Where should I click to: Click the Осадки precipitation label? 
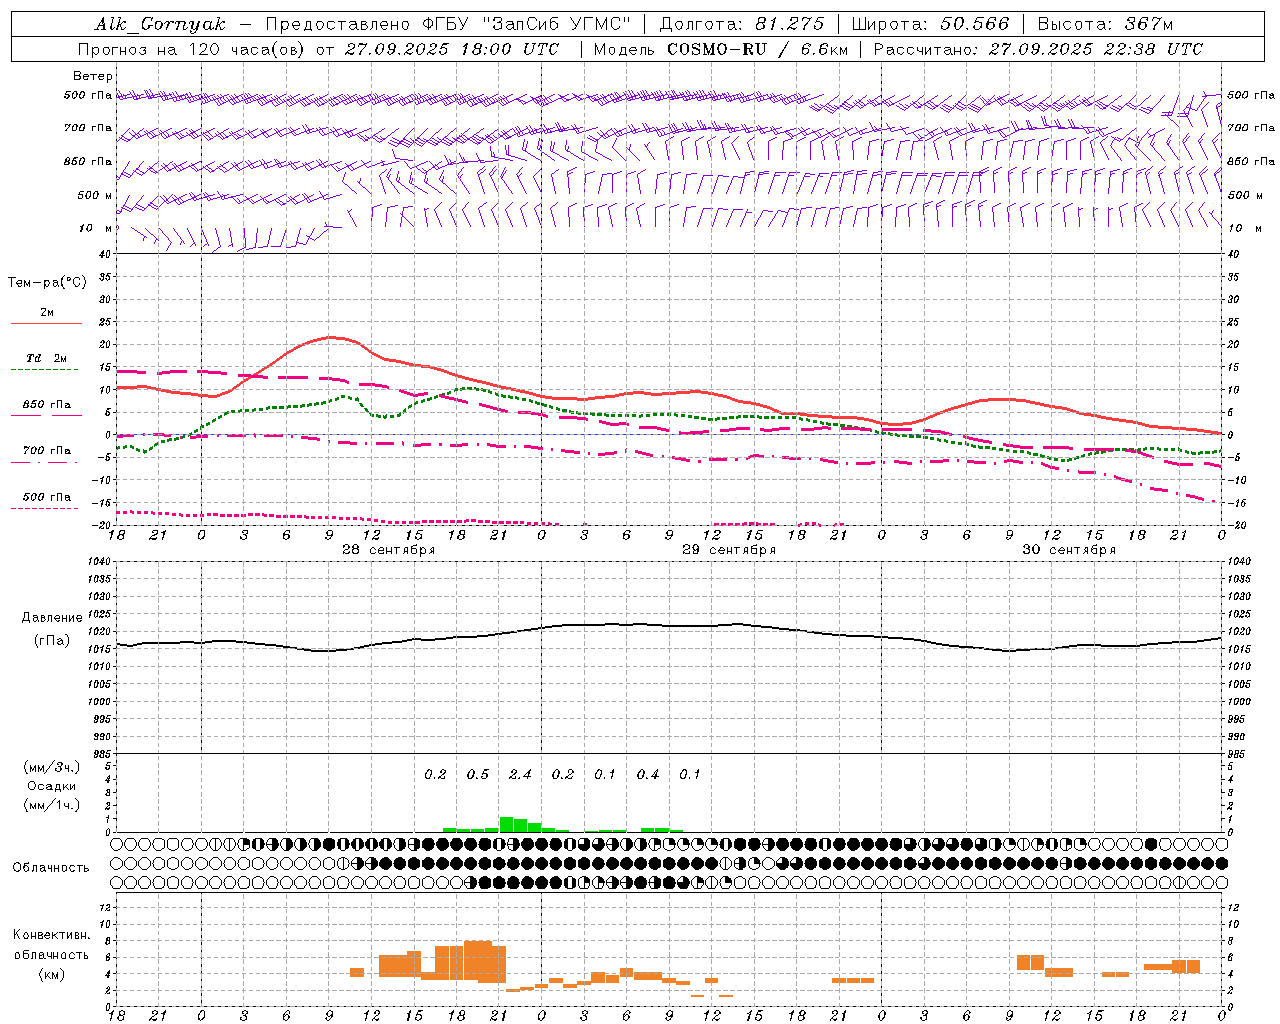pos(52,786)
